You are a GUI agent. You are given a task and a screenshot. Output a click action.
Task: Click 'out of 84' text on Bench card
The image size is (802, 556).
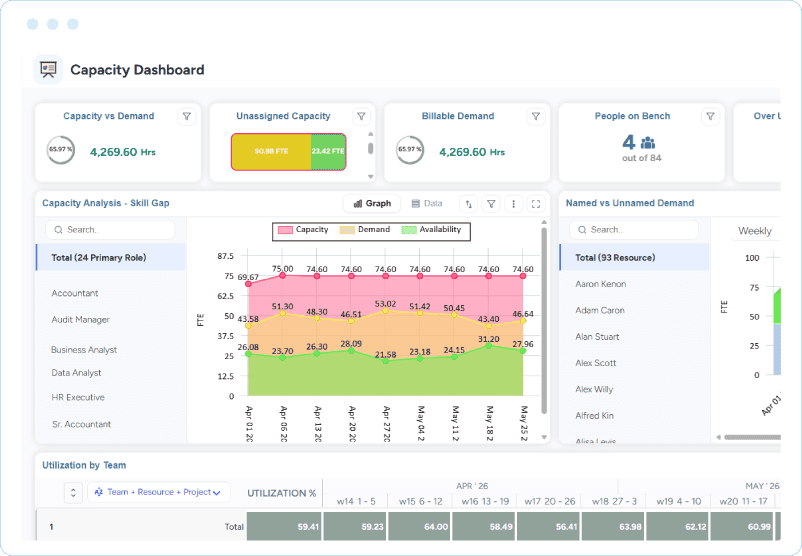pyautogui.click(x=641, y=158)
